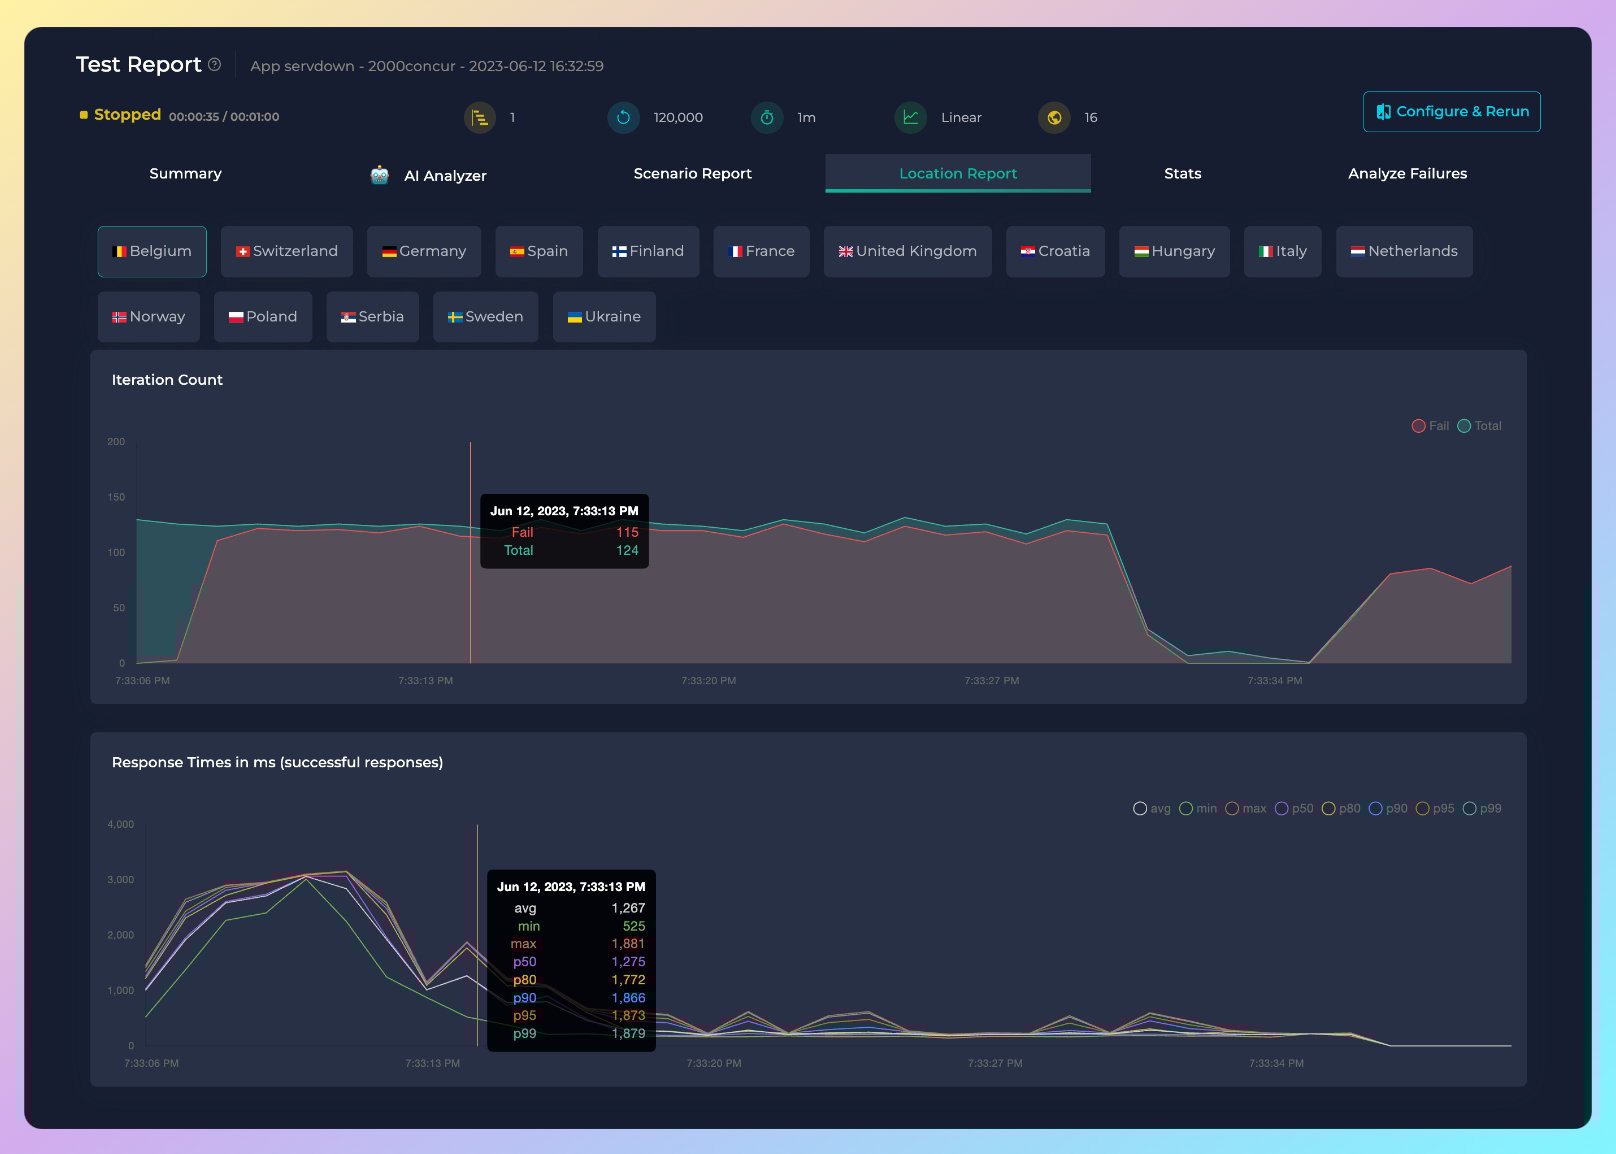The height and width of the screenshot is (1154, 1616).
Task: Switch to the AI Analyzer tab
Action: coord(428,175)
